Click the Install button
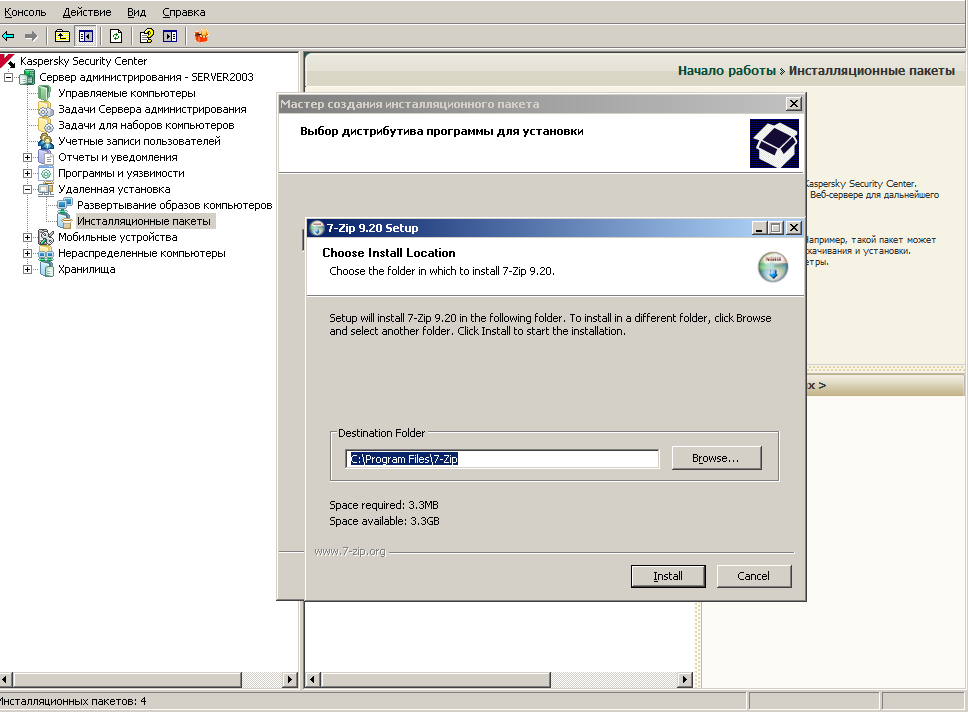Viewport: 968px width, 712px height. coord(668,576)
